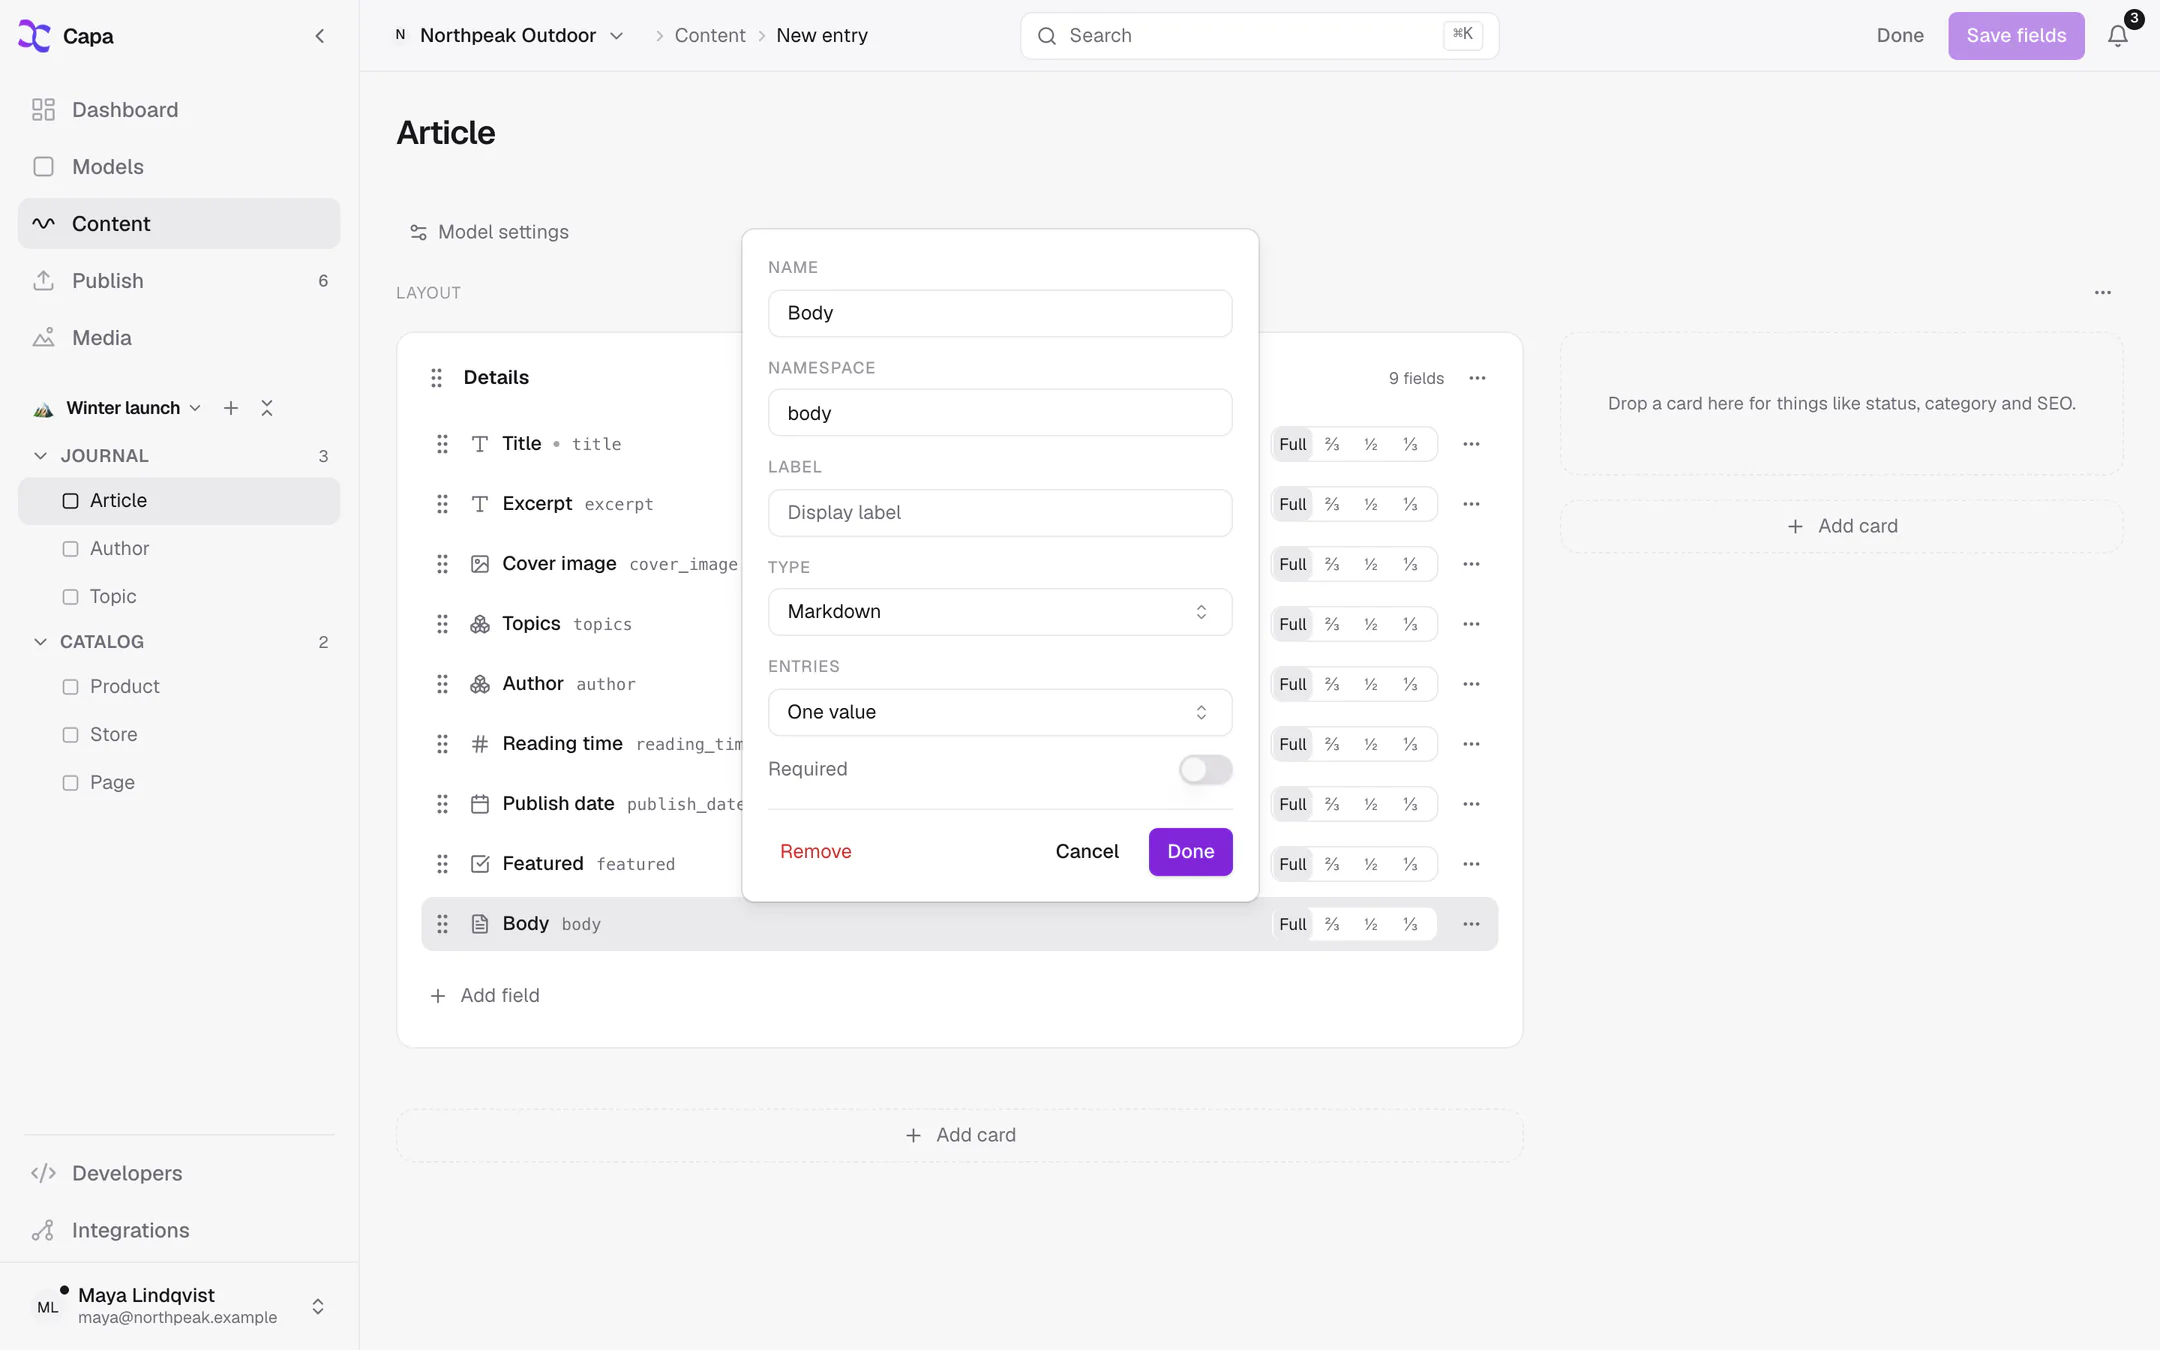Click the Model settings sliders icon
The height and width of the screenshot is (1350, 2160).
419,232
